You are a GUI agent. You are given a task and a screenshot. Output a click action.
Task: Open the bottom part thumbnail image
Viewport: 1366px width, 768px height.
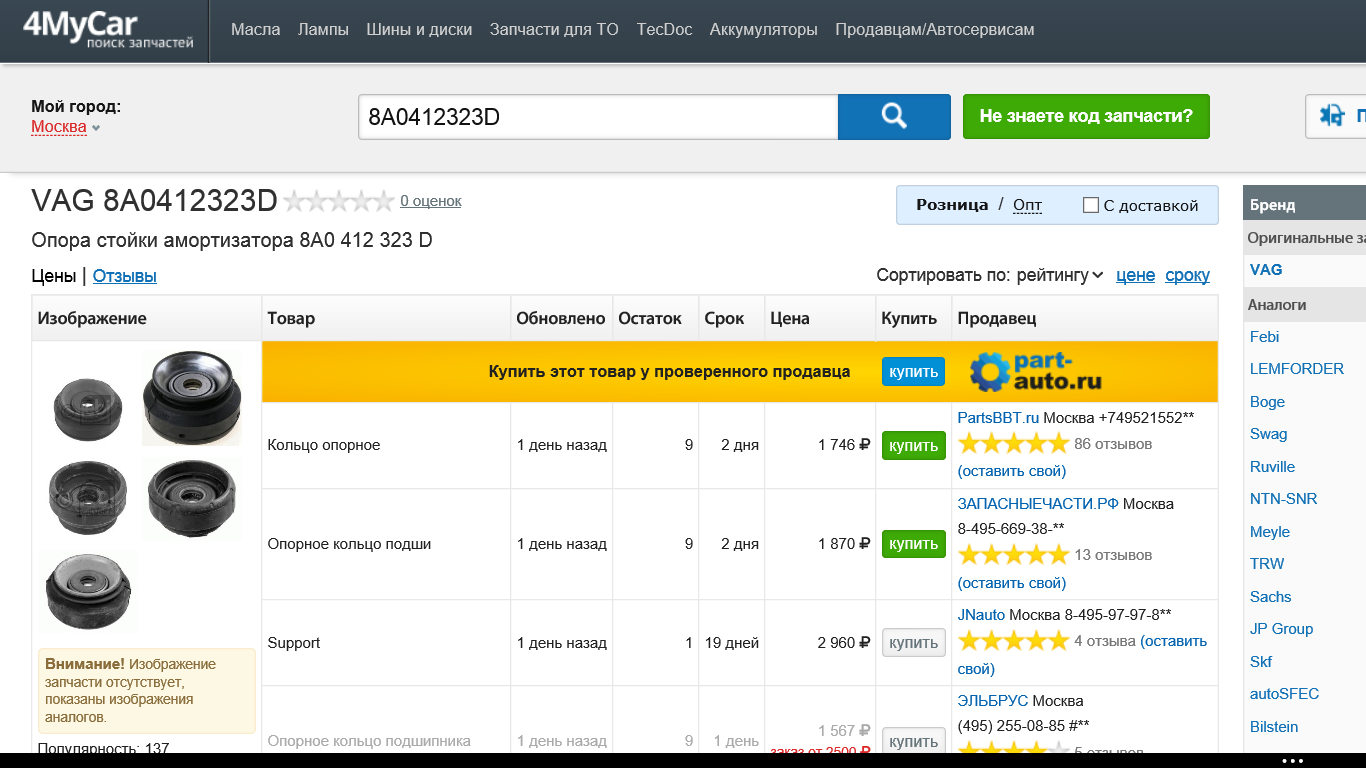(89, 590)
